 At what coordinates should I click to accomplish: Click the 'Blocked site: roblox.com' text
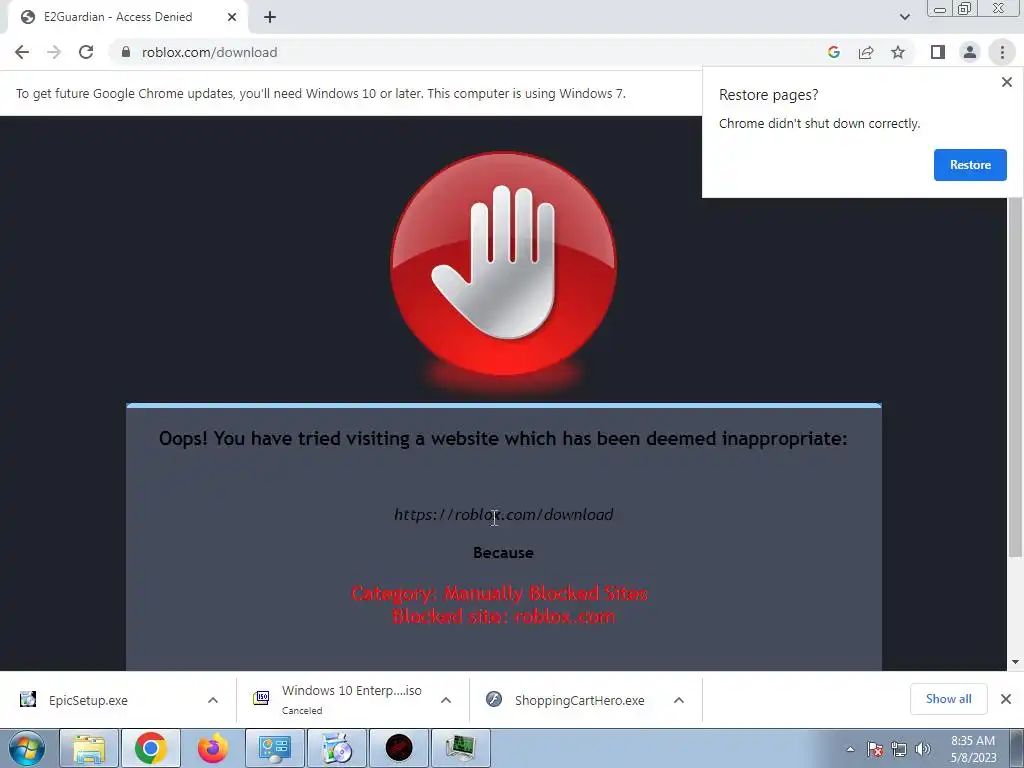click(x=504, y=616)
